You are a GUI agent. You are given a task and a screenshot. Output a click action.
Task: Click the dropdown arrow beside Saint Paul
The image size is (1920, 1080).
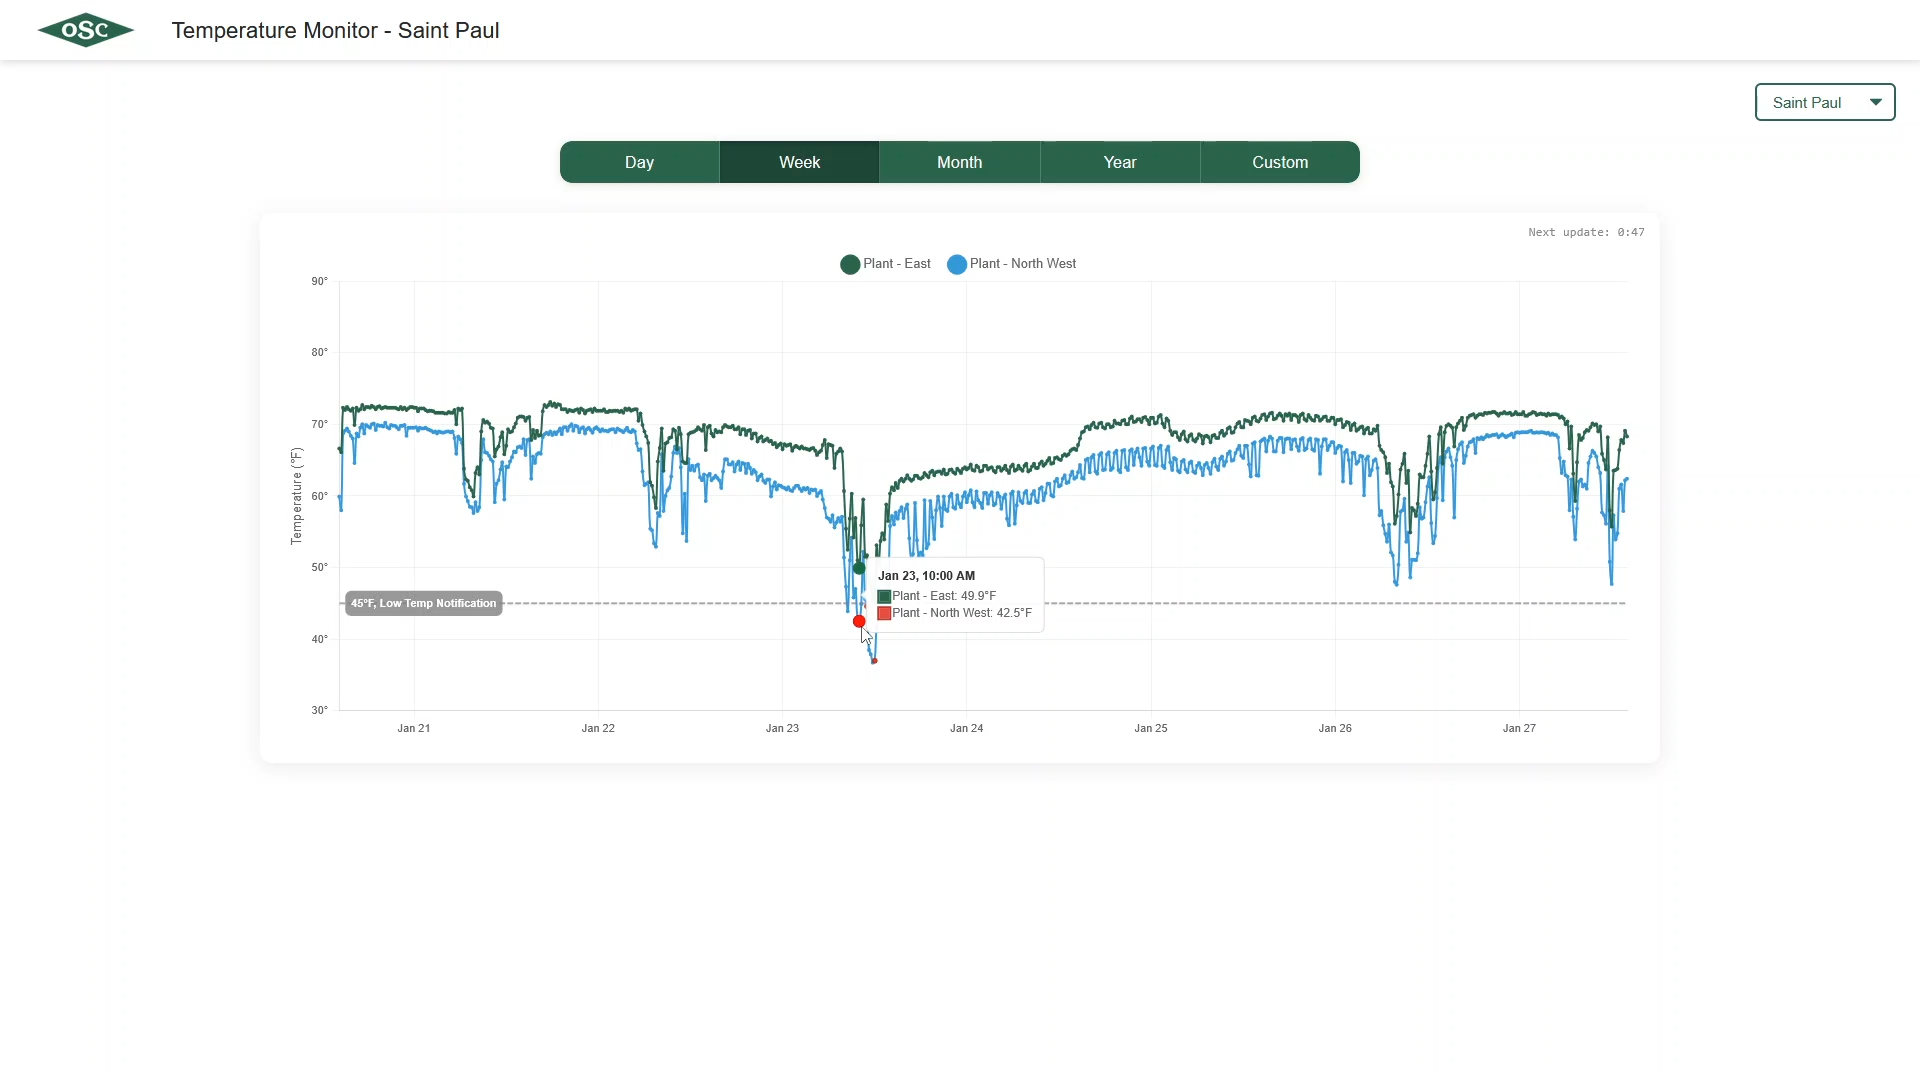(1875, 102)
